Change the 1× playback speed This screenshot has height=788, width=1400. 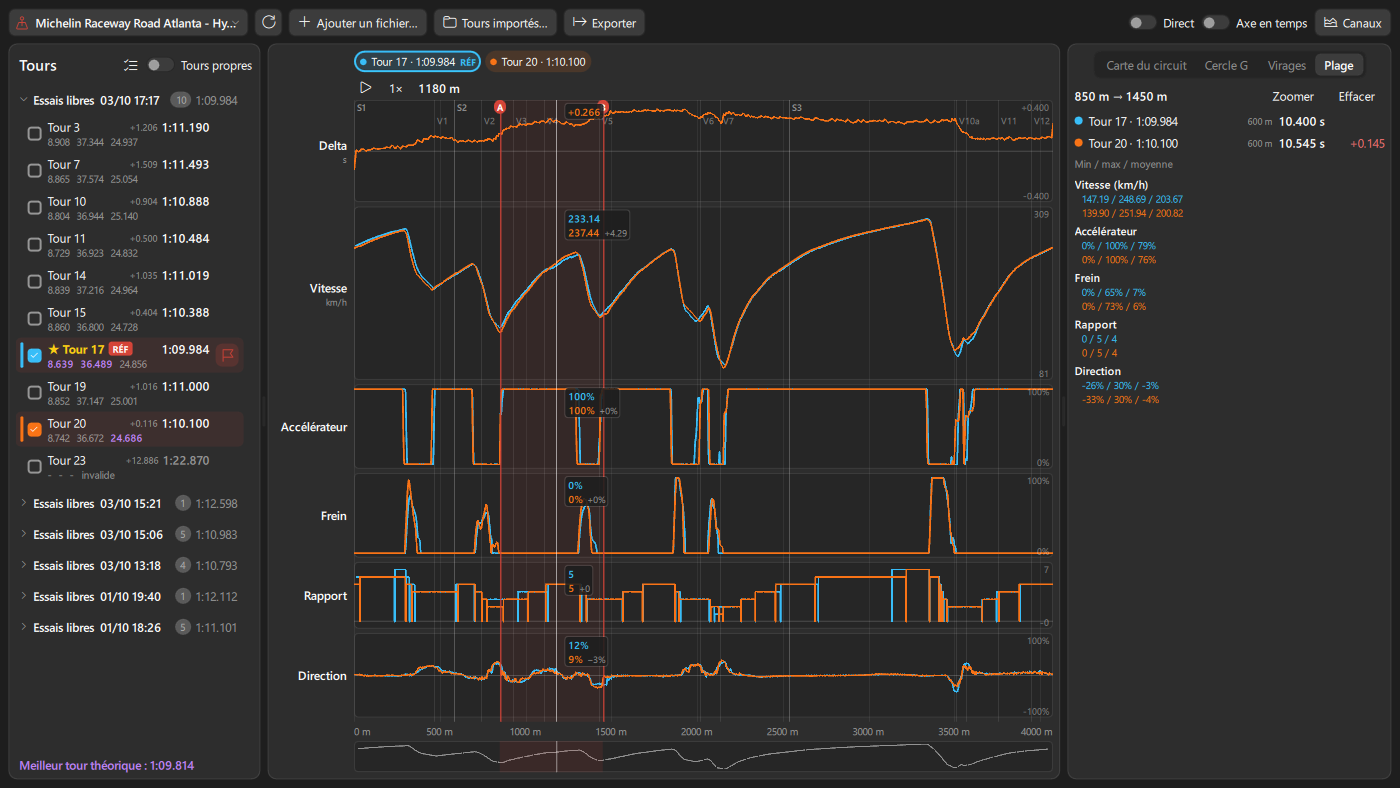point(396,88)
